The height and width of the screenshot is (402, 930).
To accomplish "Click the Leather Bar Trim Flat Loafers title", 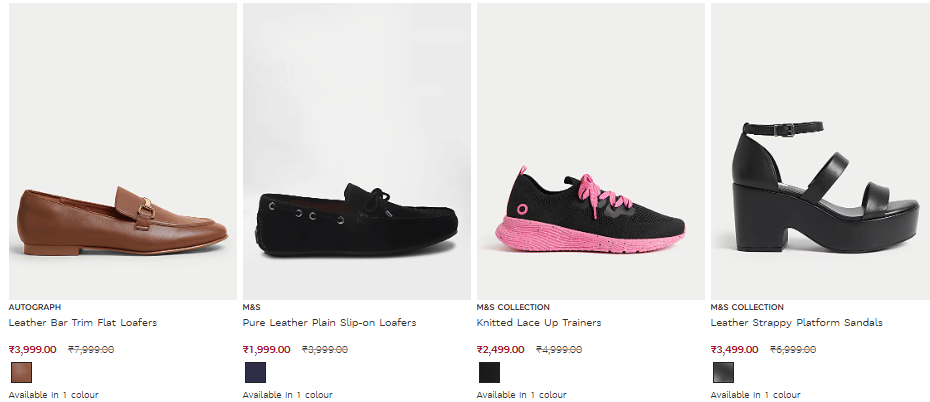I will 83,323.
